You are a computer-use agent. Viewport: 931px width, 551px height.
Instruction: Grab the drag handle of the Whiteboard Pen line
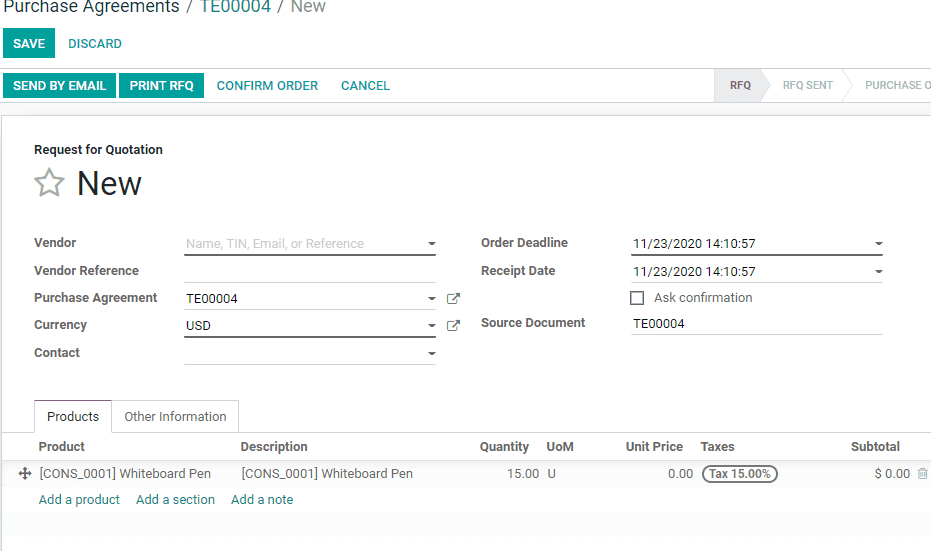[x=24, y=473]
